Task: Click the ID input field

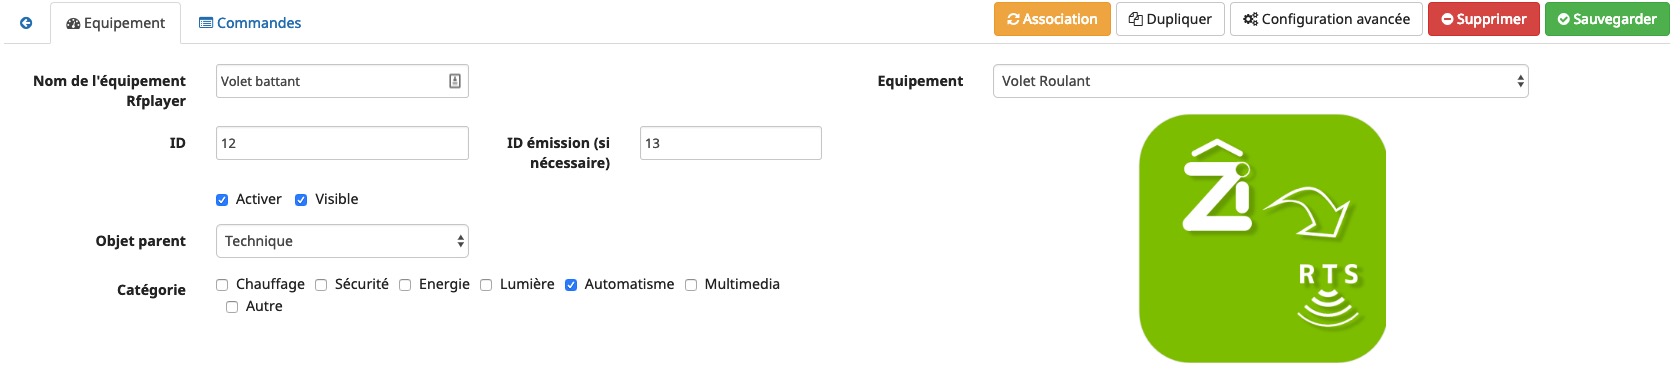Action: pyautogui.click(x=342, y=143)
